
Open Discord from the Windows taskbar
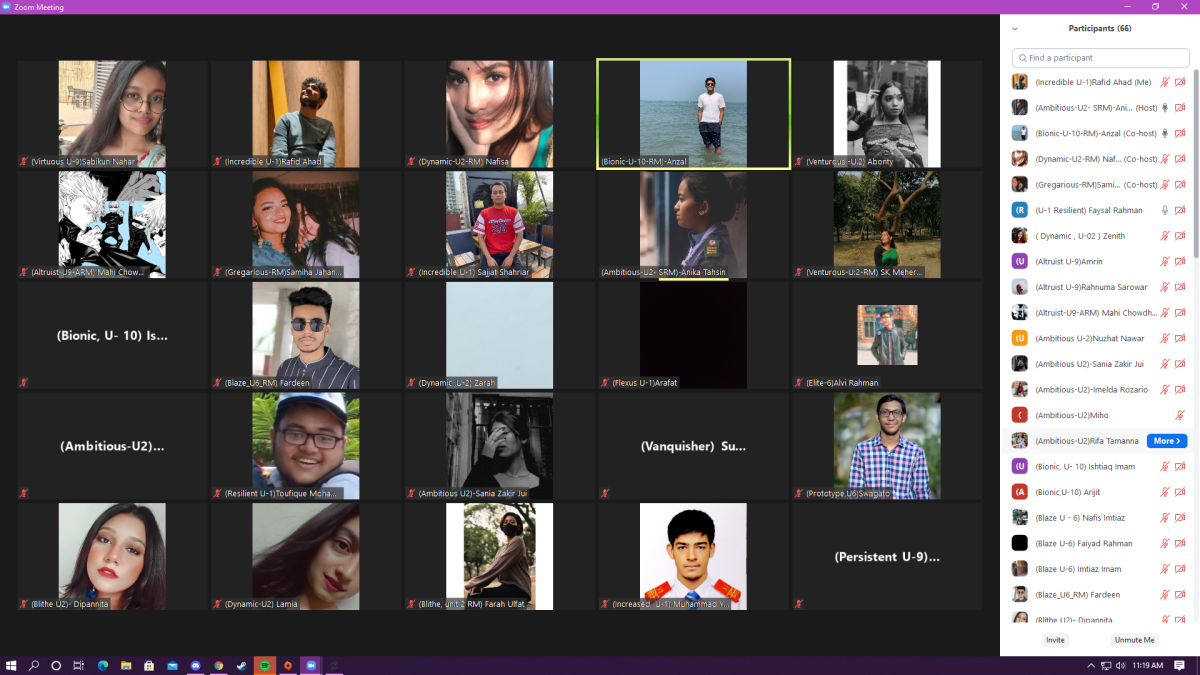(195, 665)
